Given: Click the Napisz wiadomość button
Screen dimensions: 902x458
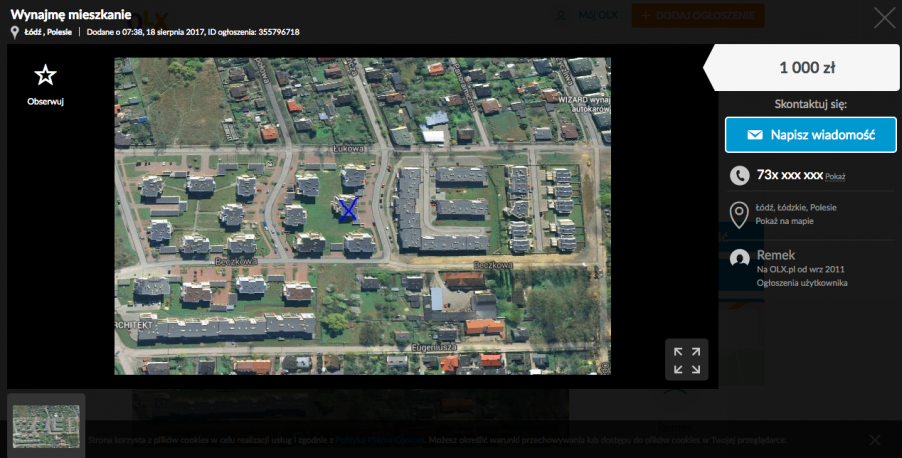Looking at the screenshot, I should [x=811, y=135].
